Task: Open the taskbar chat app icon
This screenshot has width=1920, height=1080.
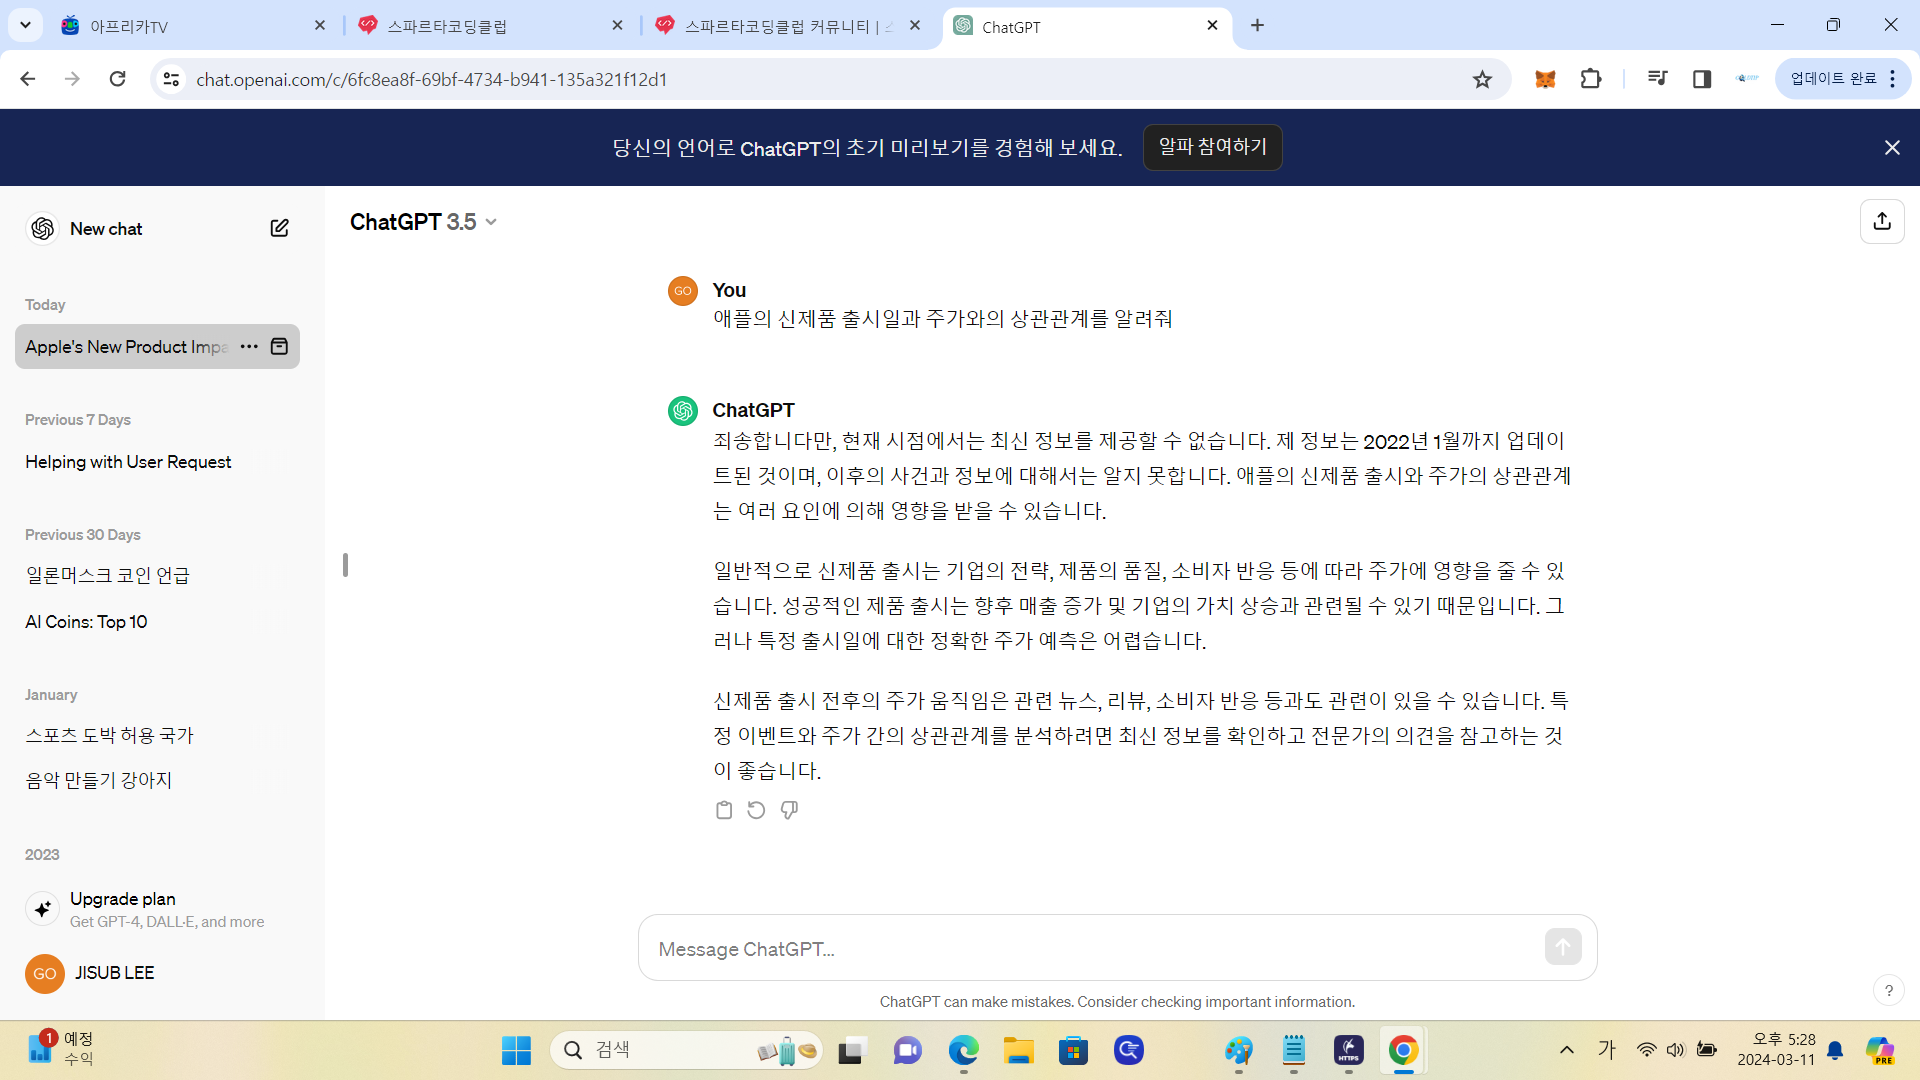Action: (907, 1050)
